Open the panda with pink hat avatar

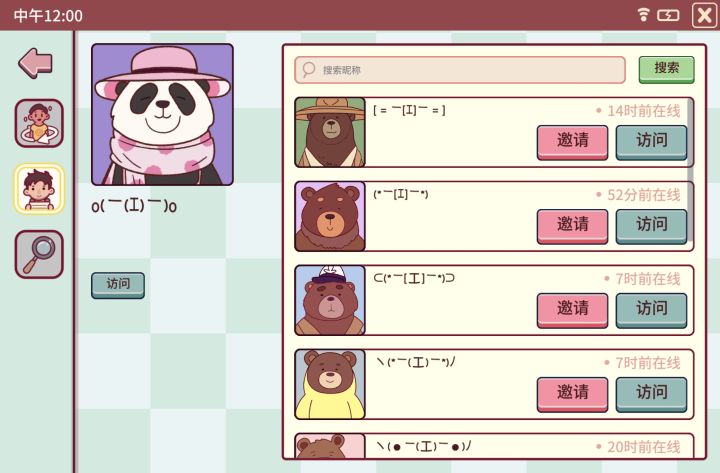click(x=163, y=114)
